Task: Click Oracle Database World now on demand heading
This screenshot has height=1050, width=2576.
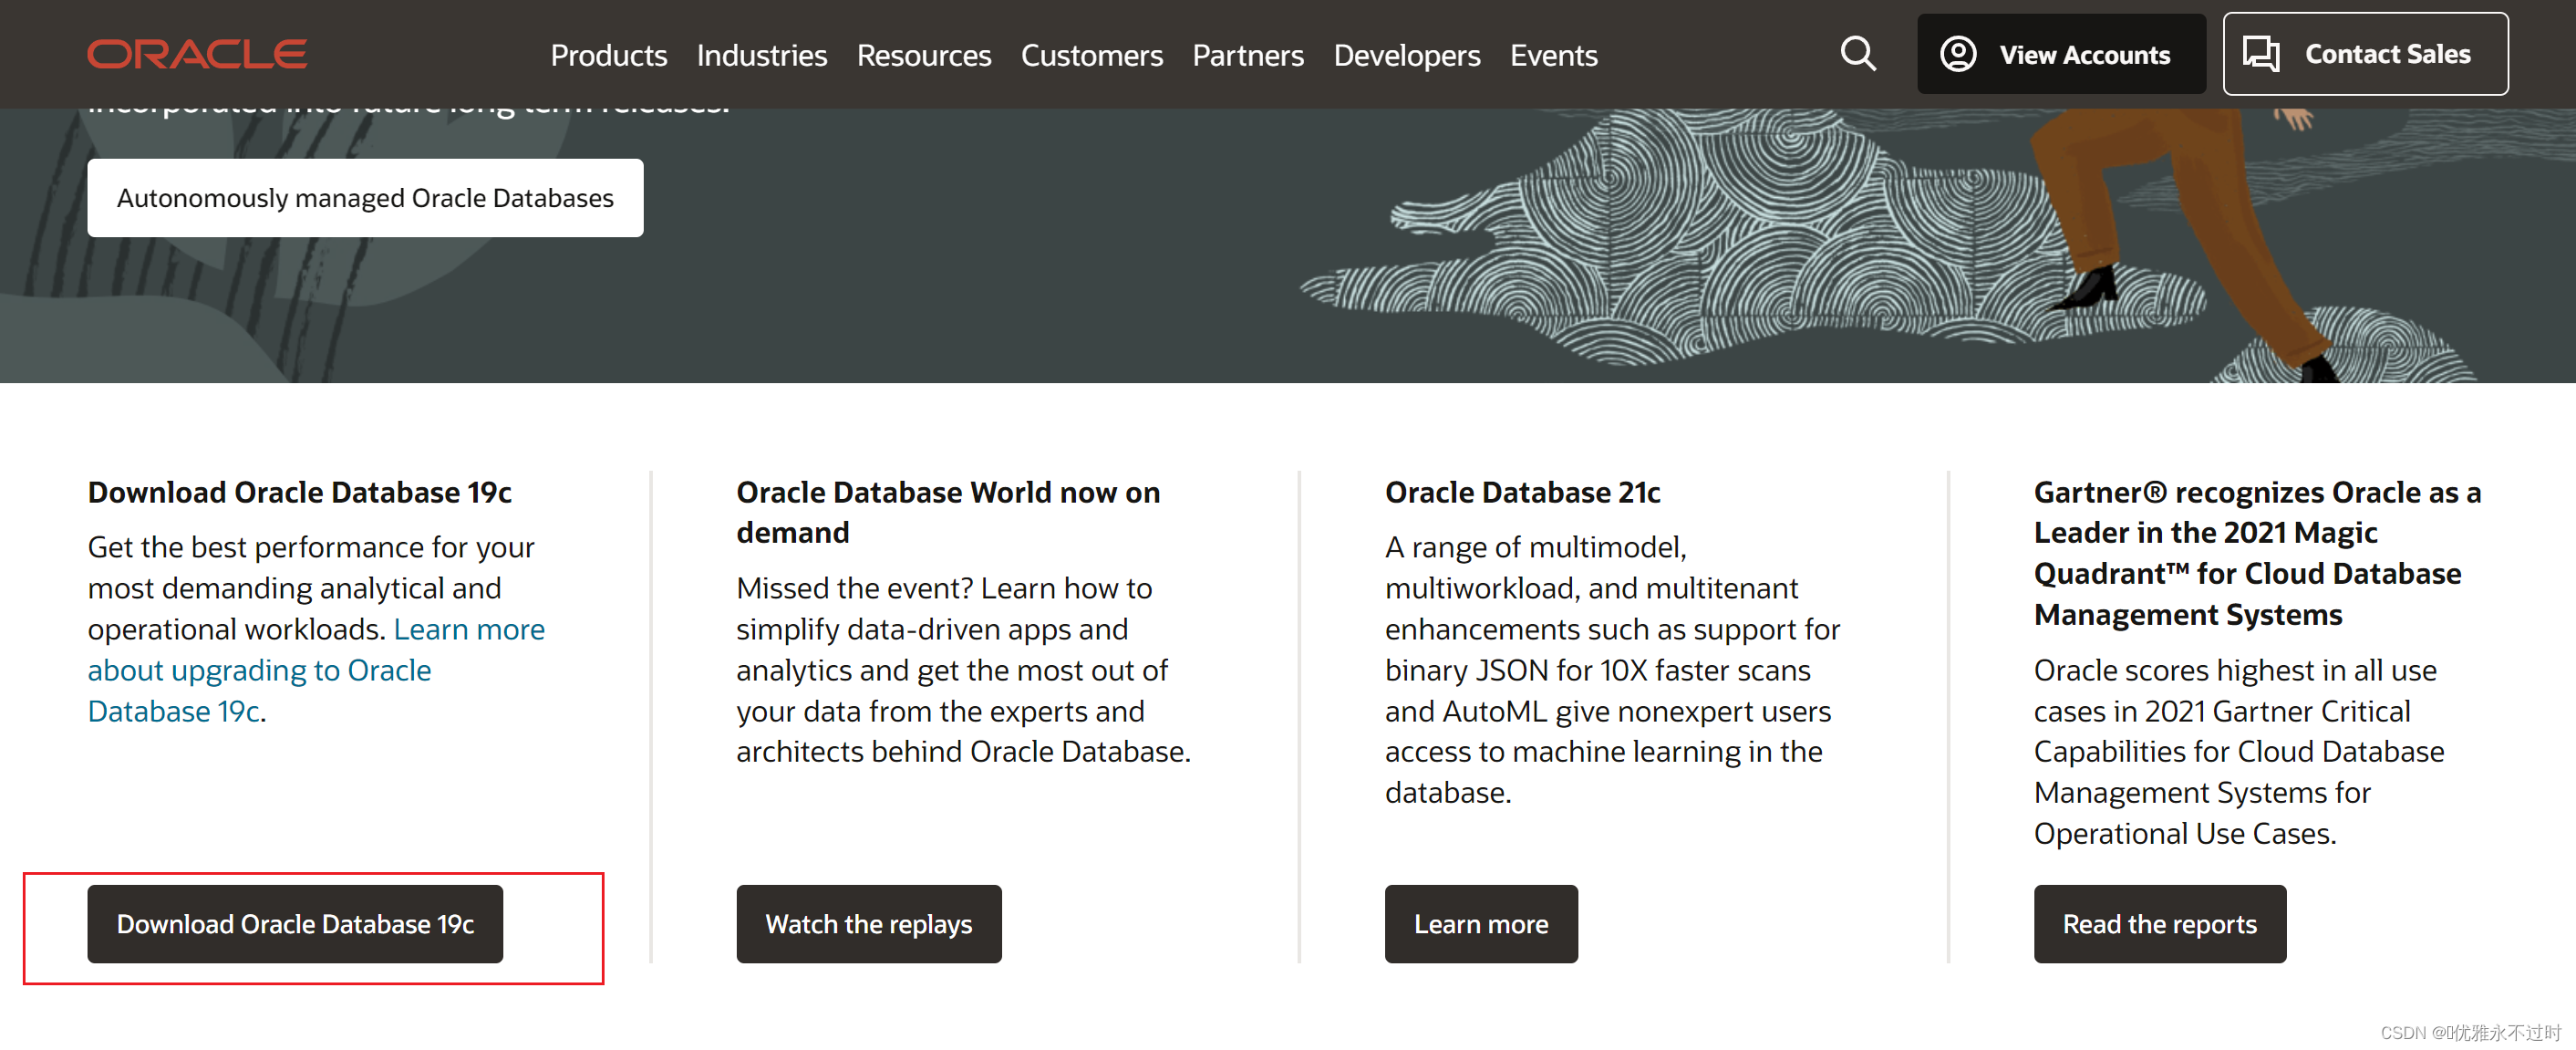Action: click(x=948, y=512)
